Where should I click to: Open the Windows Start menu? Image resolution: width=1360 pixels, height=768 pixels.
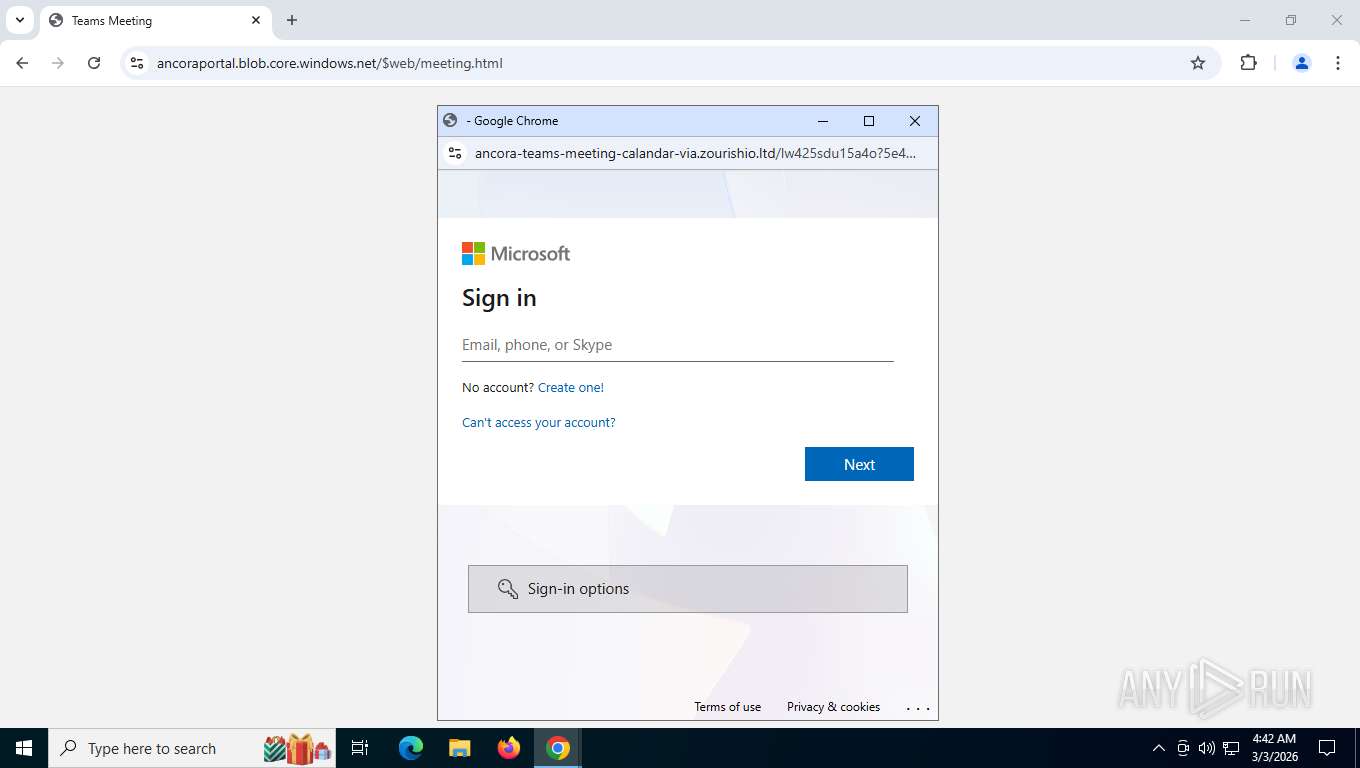[24, 748]
